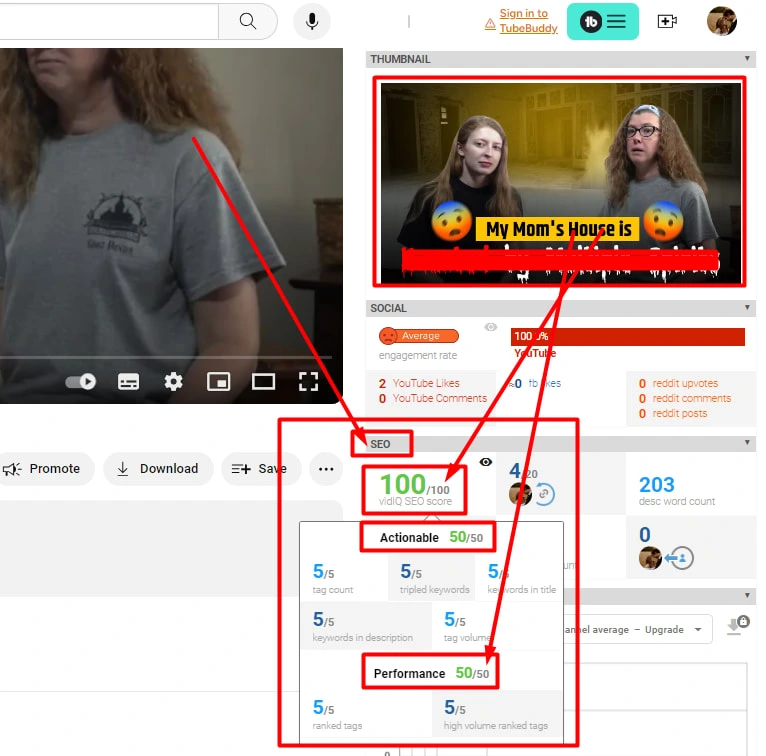Open the more actions ellipsis menu
Image resolution: width=766 pixels, height=756 pixels.
point(326,468)
